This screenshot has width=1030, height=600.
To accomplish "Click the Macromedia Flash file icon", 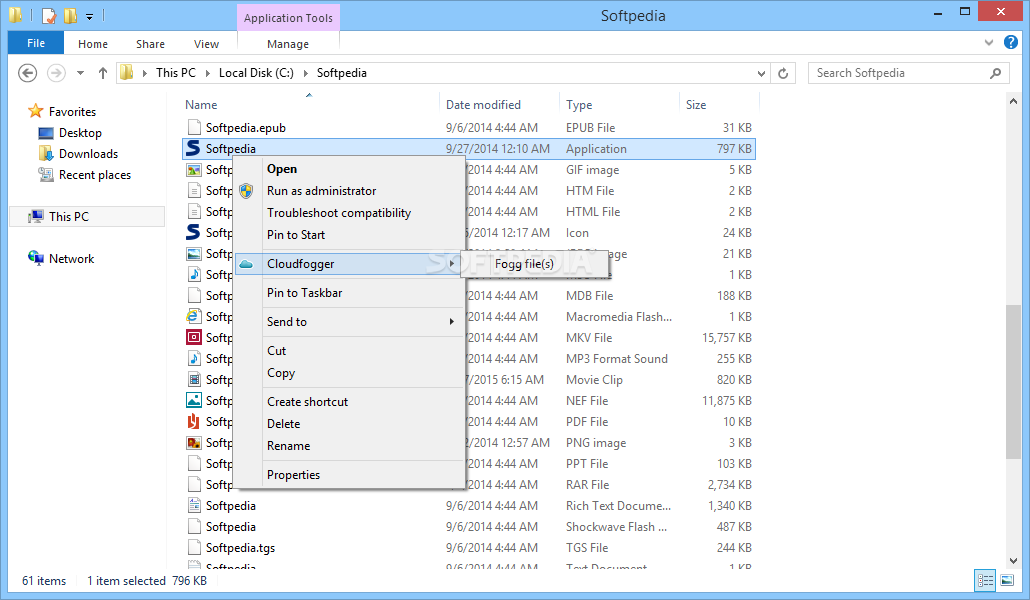I will pos(193,316).
